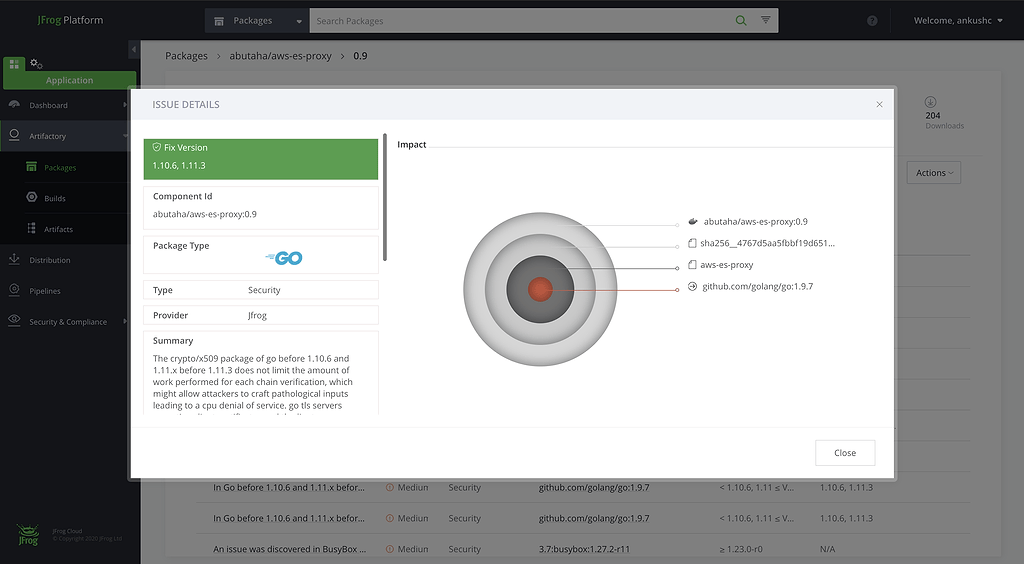This screenshot has height=564, width=1024.
Task: Click the file icon beside aws-es-proxy
Action: coord(692,265)
